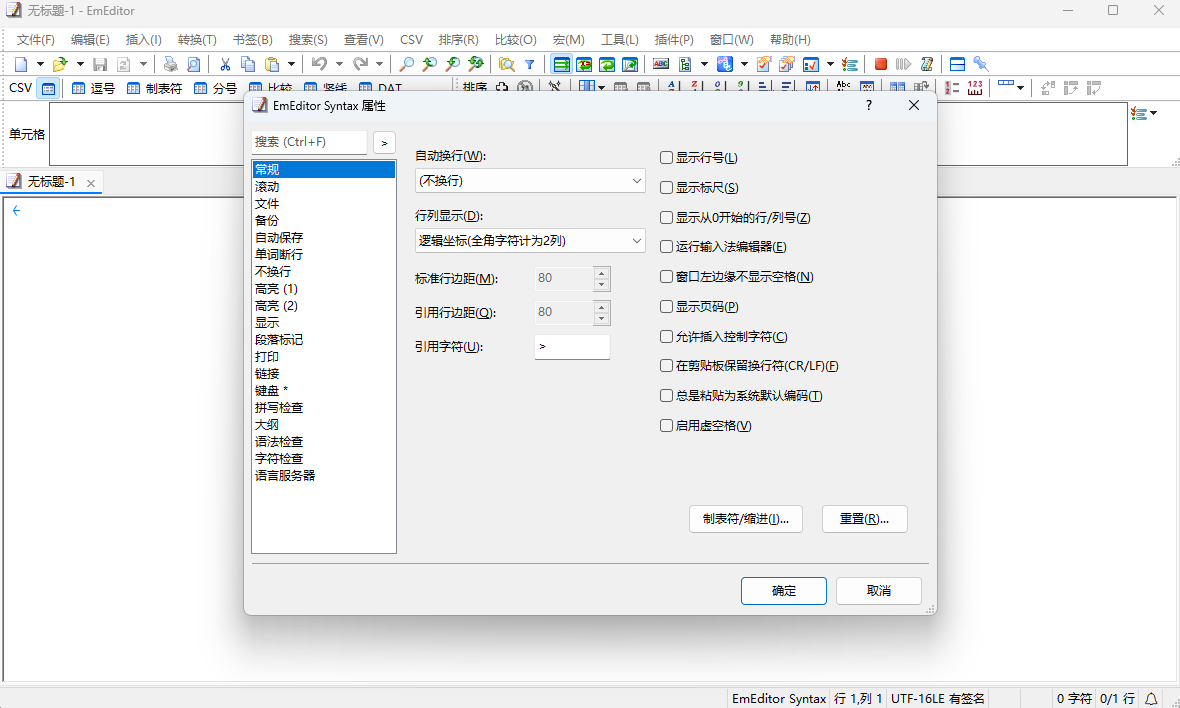Open the 工具(L) menu
Viewport: 1180px width, 708px height.
pos(619,40)
